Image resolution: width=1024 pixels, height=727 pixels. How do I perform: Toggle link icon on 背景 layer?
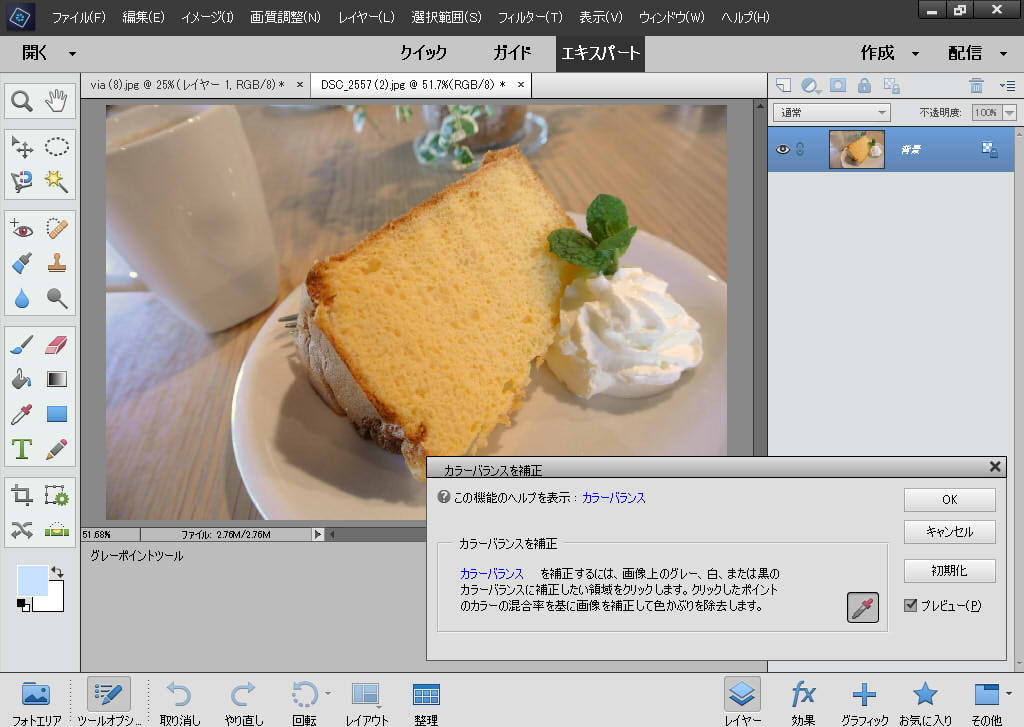(x=800, y=150)
